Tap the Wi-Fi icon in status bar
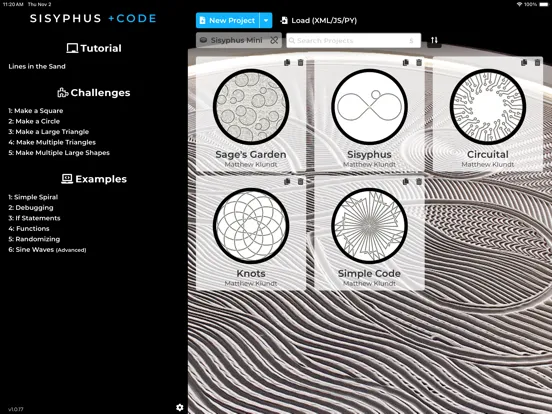The height and width of the screenshot is (414, 552). 520,4
